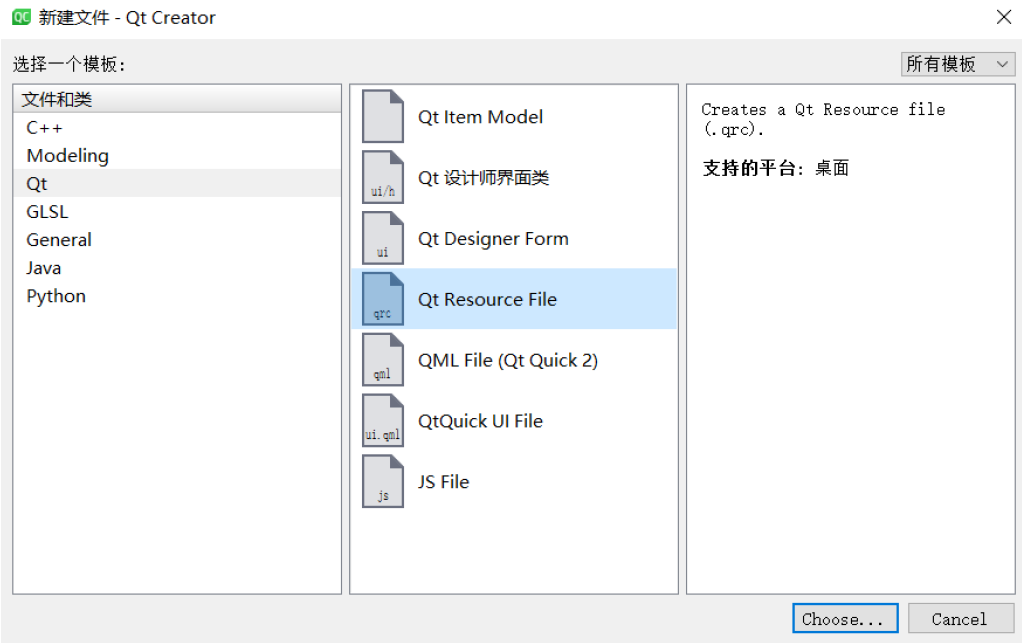
Task: Click the ui Qt Designer Form icon
Action: click(x=383, y=239)
